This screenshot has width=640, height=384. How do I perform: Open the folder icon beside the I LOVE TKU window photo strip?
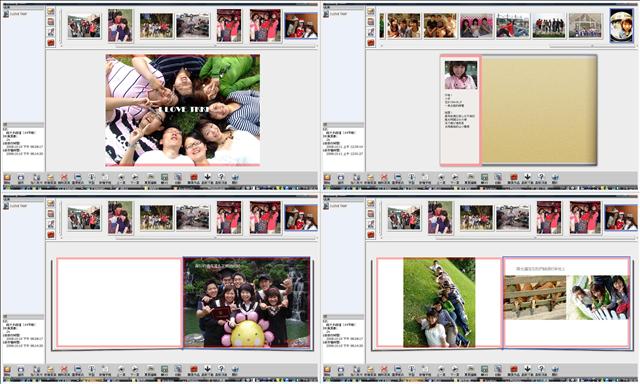[51, 11]
